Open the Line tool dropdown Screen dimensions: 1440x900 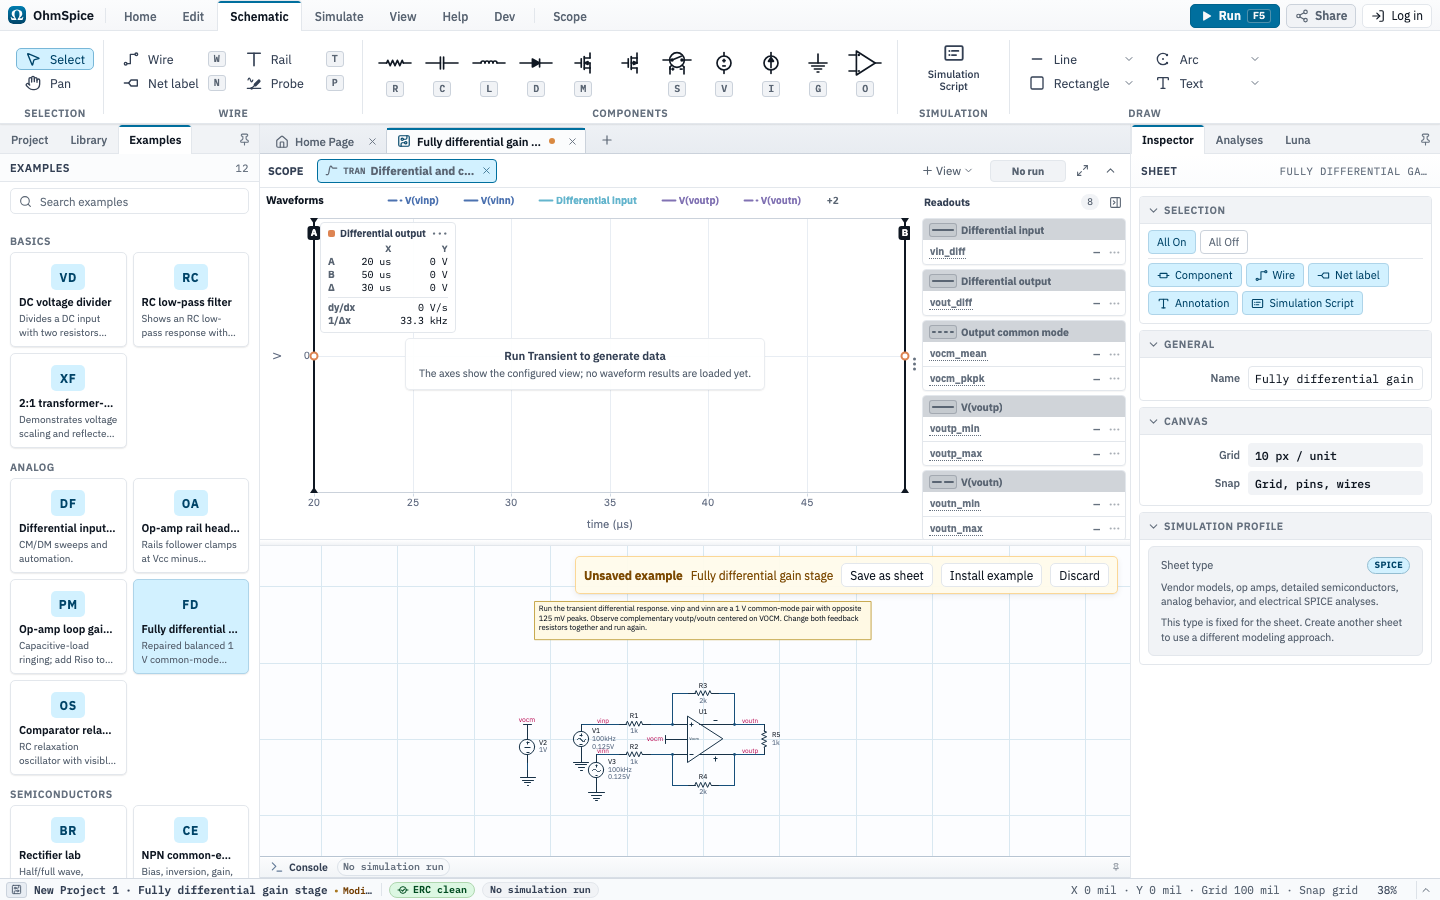(1129, 60)
